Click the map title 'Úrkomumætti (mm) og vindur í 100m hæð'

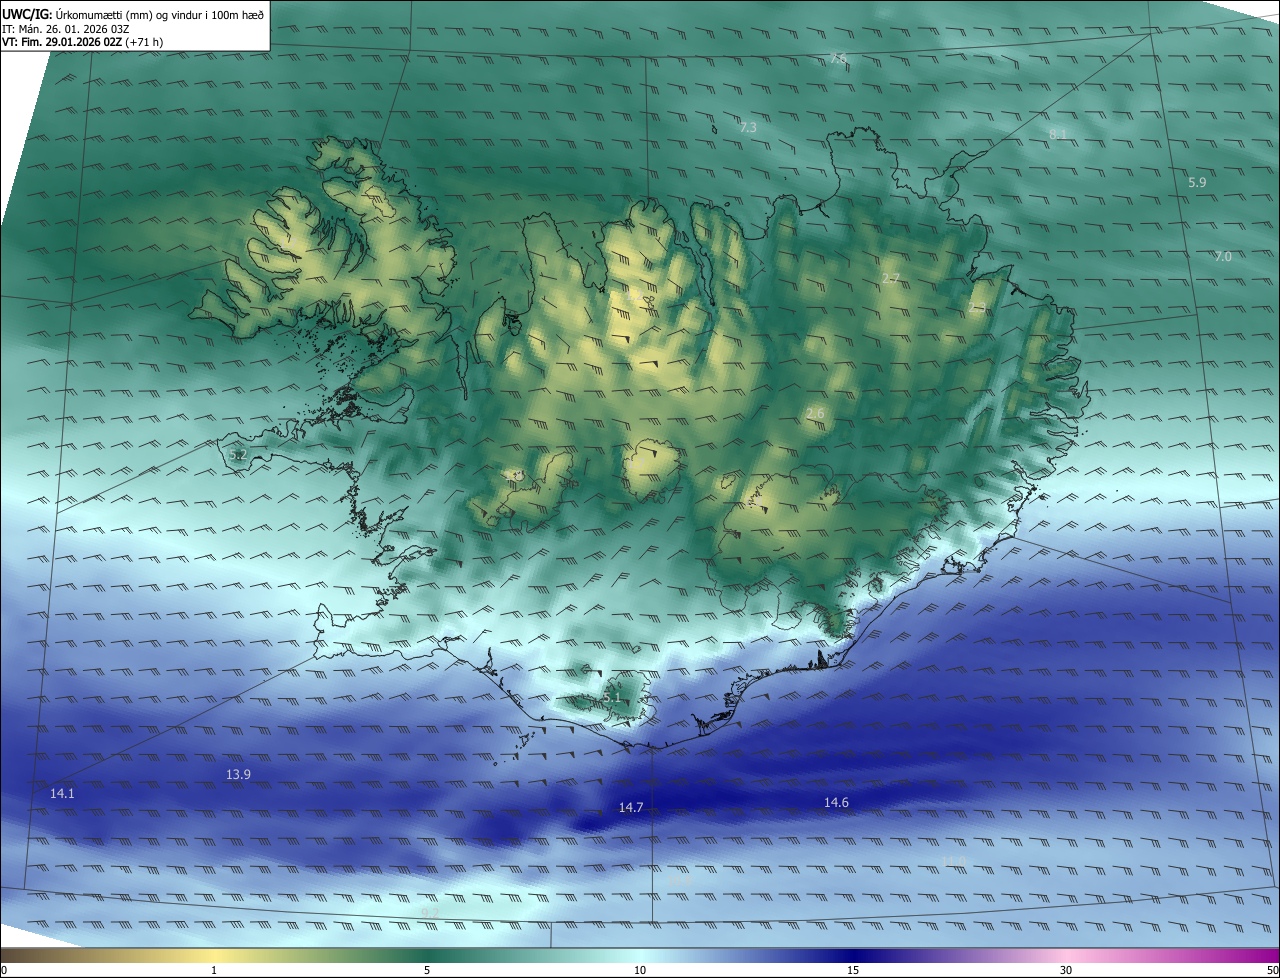[x=159, y=14]
